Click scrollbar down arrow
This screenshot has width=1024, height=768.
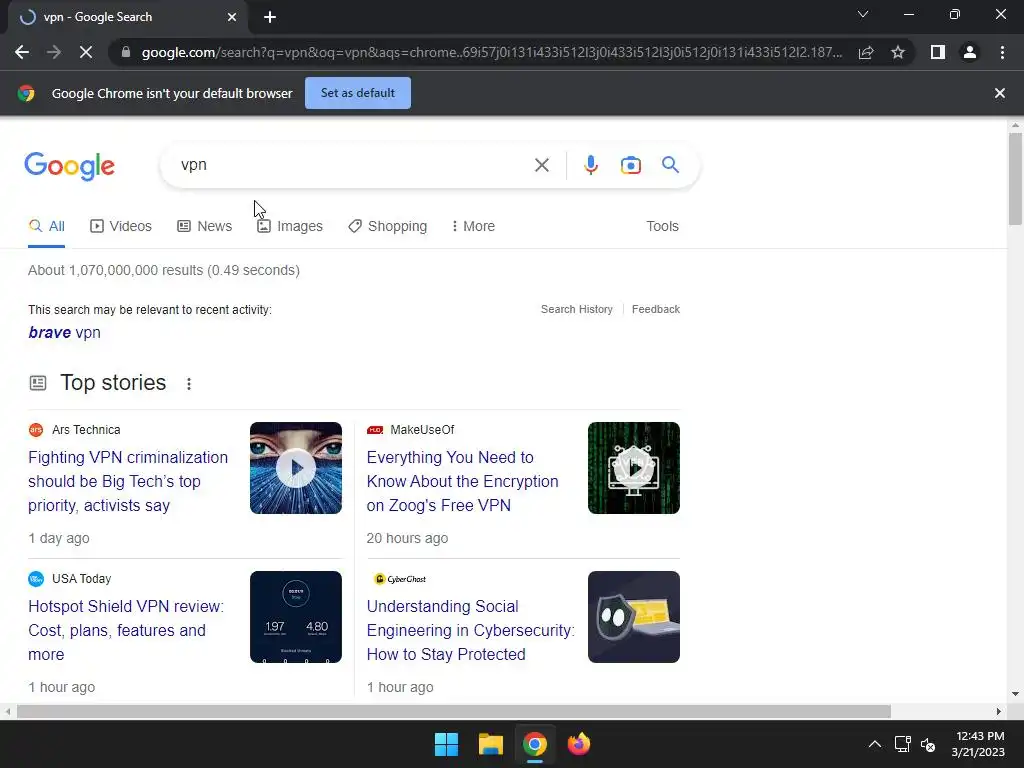[1015, 694]
